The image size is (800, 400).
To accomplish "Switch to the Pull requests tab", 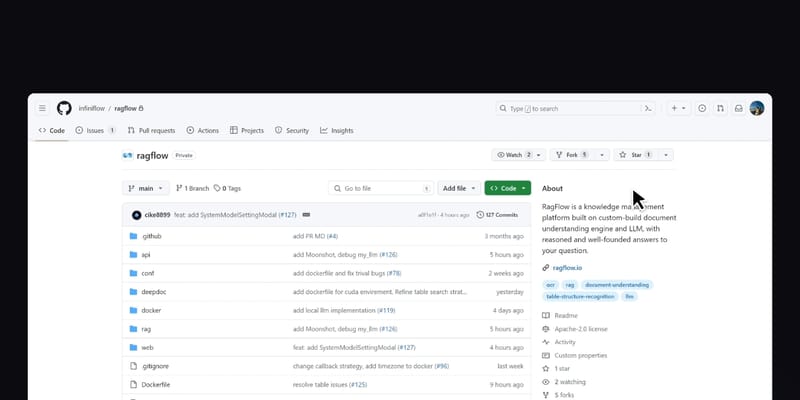I will tap(151, 131).
